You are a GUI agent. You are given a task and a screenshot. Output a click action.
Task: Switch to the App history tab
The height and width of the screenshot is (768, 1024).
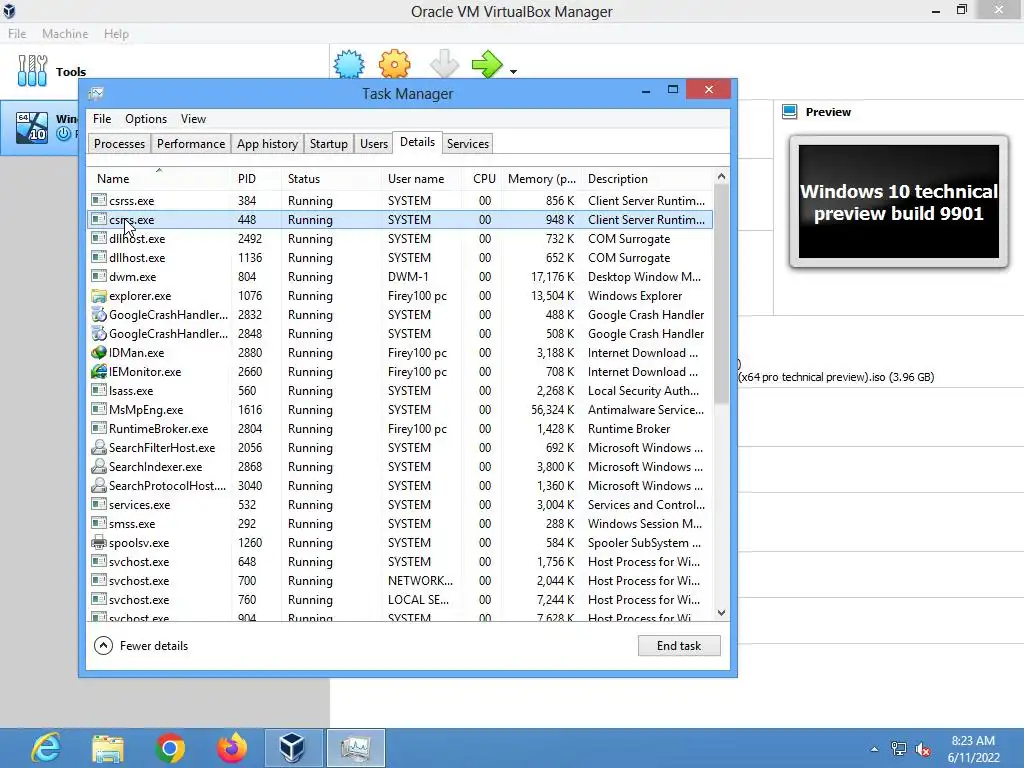tap(267, 144)
